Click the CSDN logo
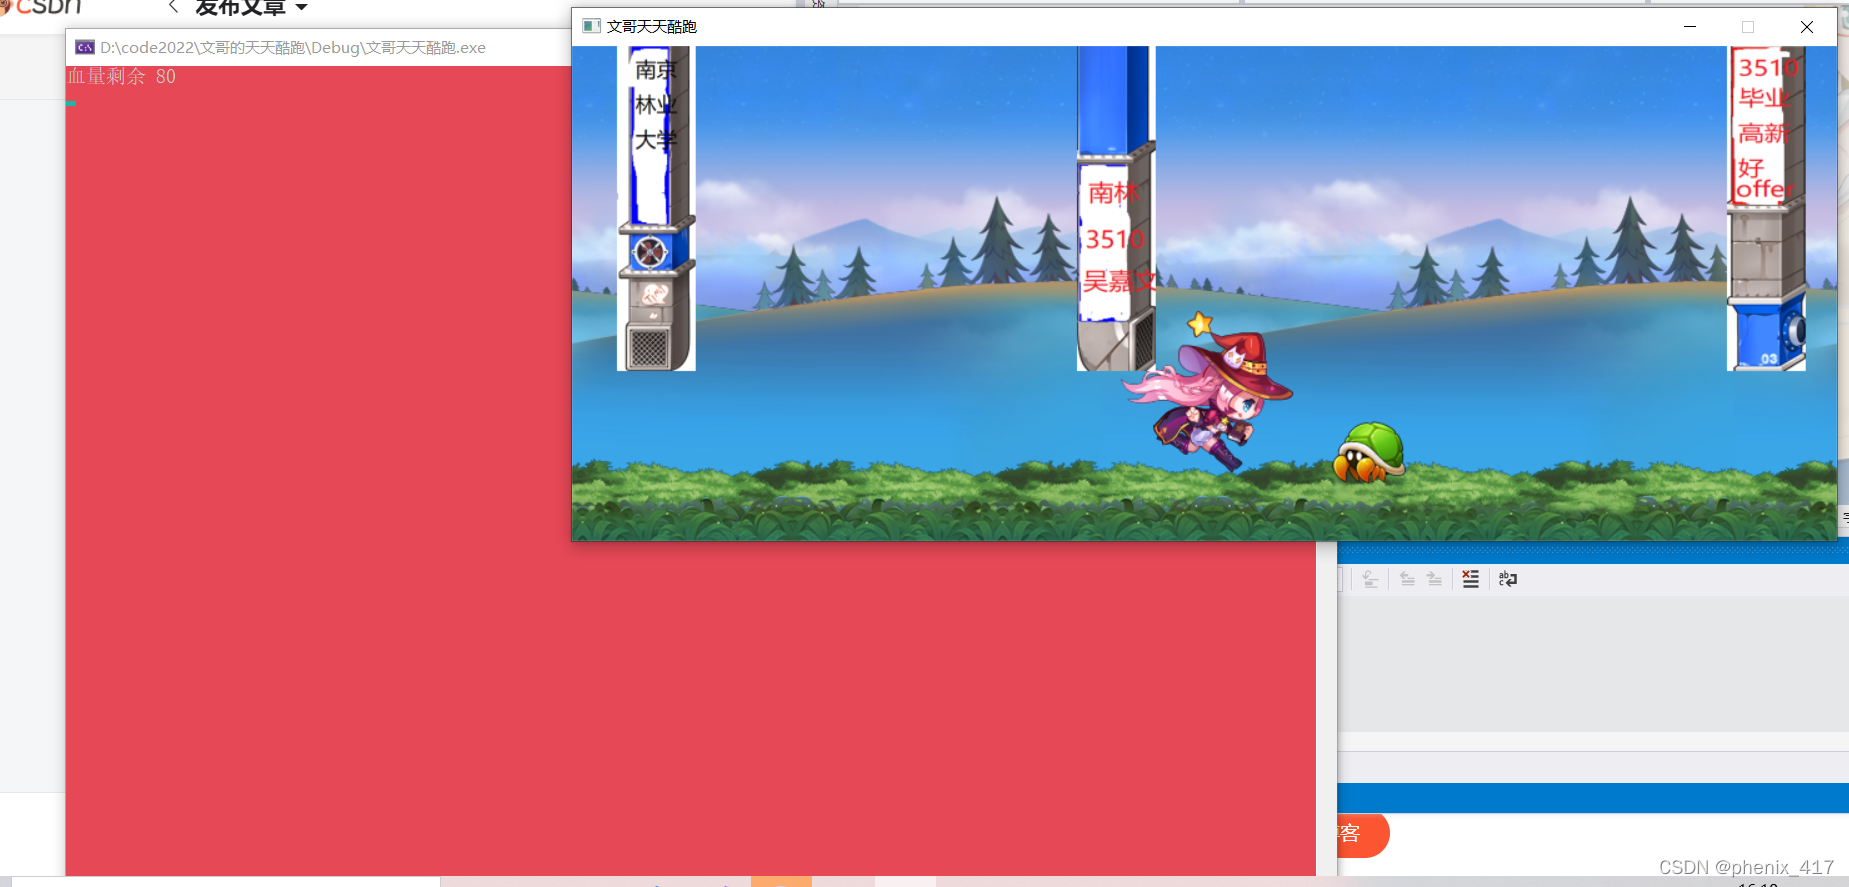The width and height of the screenshot is (1849, 887). pyautogui.click(x=43, y=7)
